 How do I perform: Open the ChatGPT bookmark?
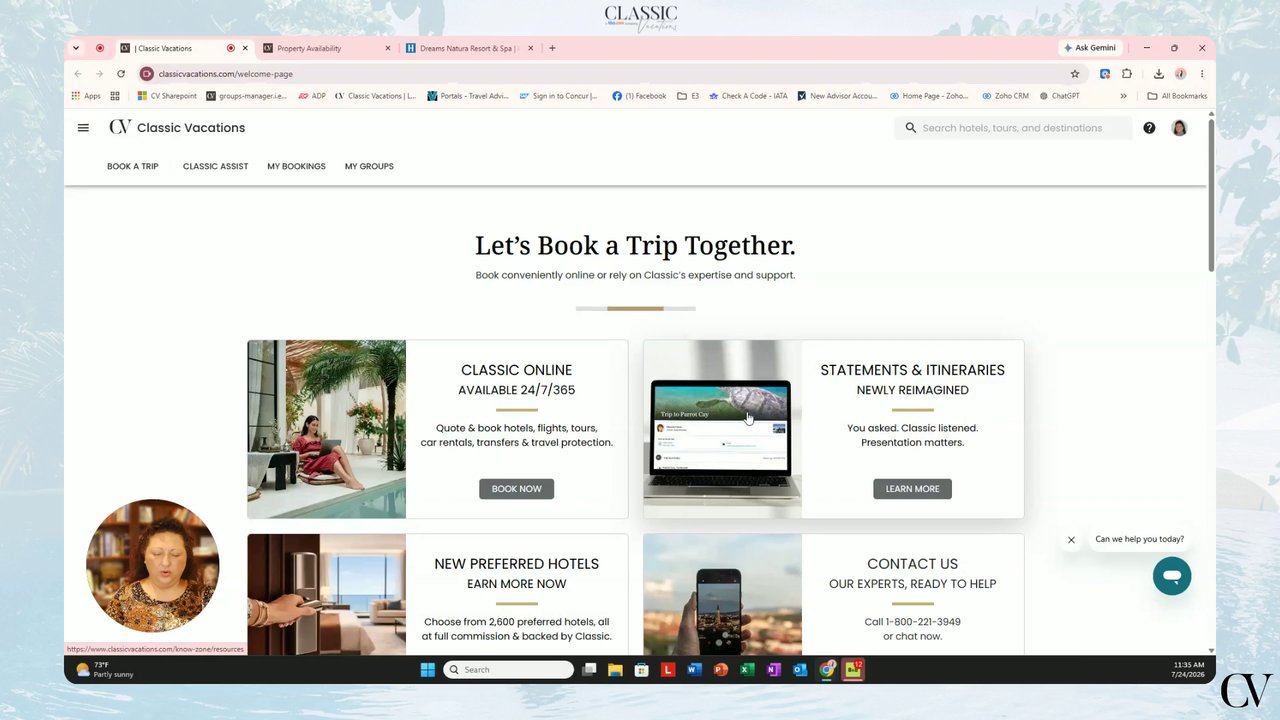1060,96
